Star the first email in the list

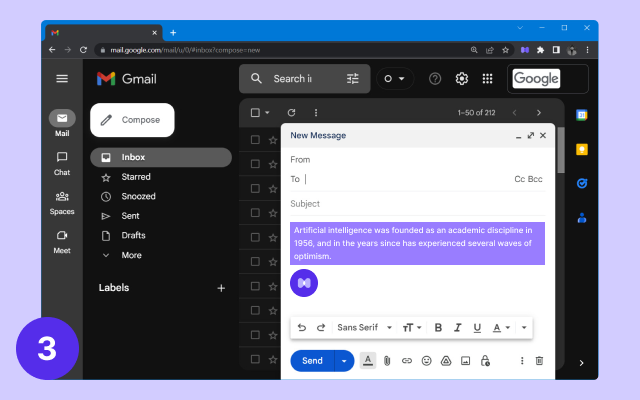[x=273, y=140]
